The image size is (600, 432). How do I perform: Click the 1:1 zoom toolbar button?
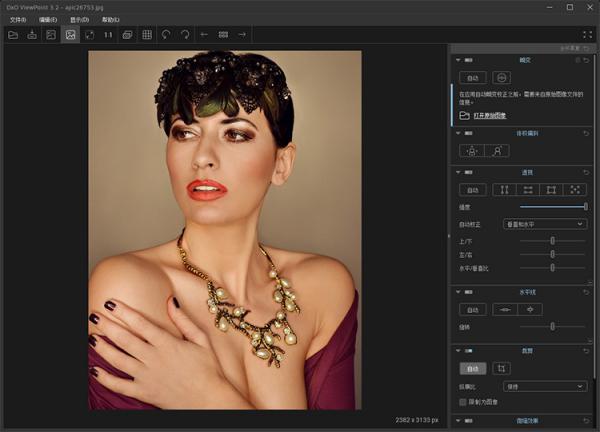coord(108,35)
